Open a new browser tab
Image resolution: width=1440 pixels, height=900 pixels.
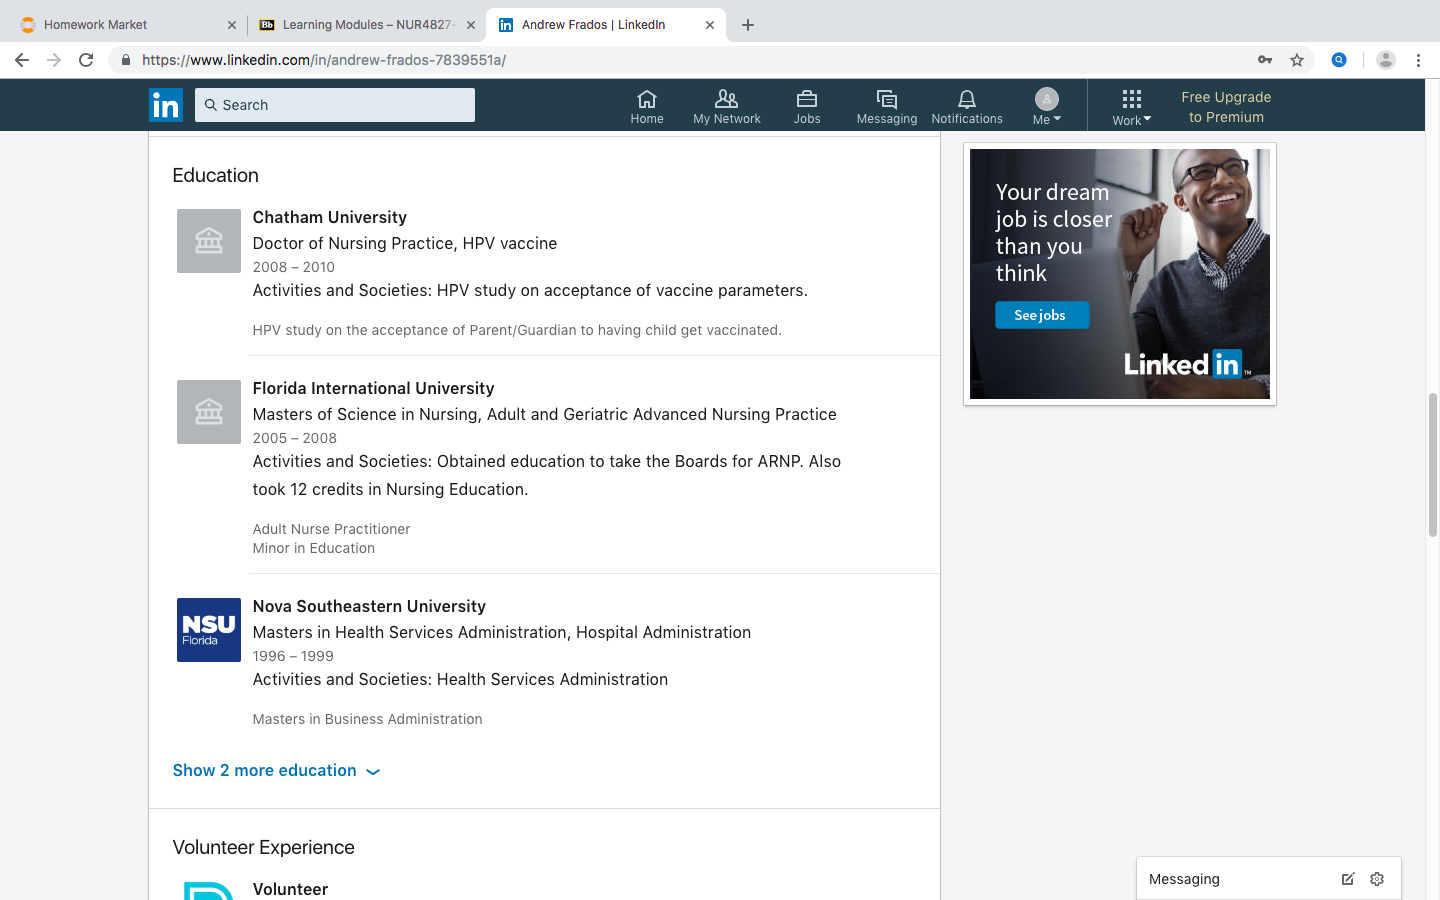click(748, 25)
